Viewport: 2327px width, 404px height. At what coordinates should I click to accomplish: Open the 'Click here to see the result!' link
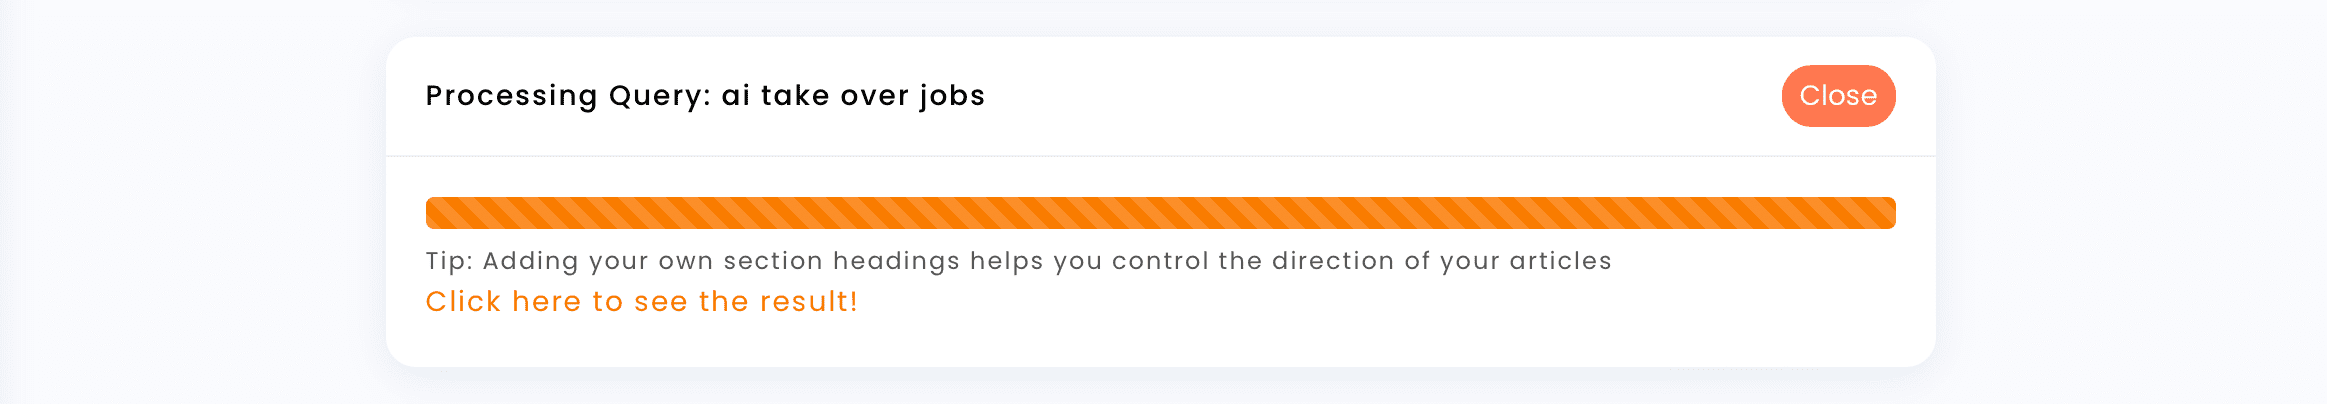(641, 302)
